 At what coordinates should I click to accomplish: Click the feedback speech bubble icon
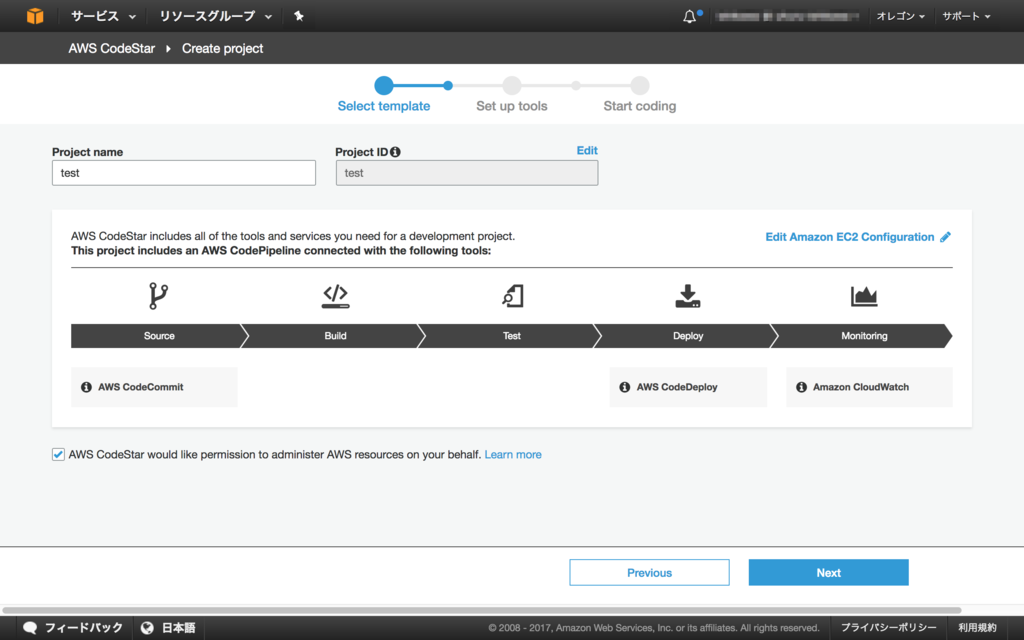pos(29,628)
